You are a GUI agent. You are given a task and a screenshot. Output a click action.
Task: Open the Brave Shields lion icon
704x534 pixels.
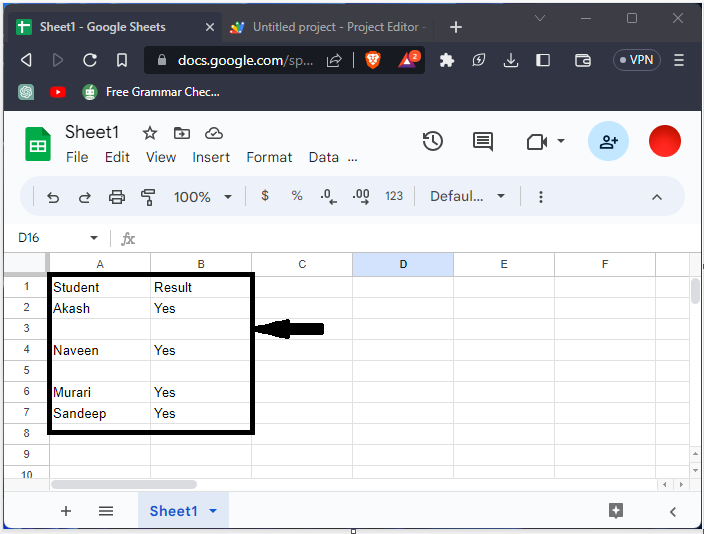click(373, 60)
